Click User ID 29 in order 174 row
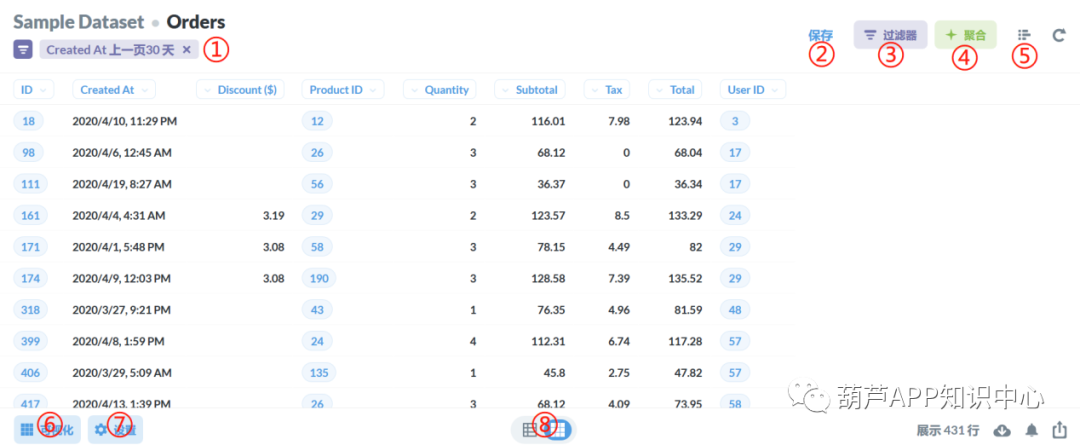This screenshot has height=445, width=1080. click(x=735, y=278)
